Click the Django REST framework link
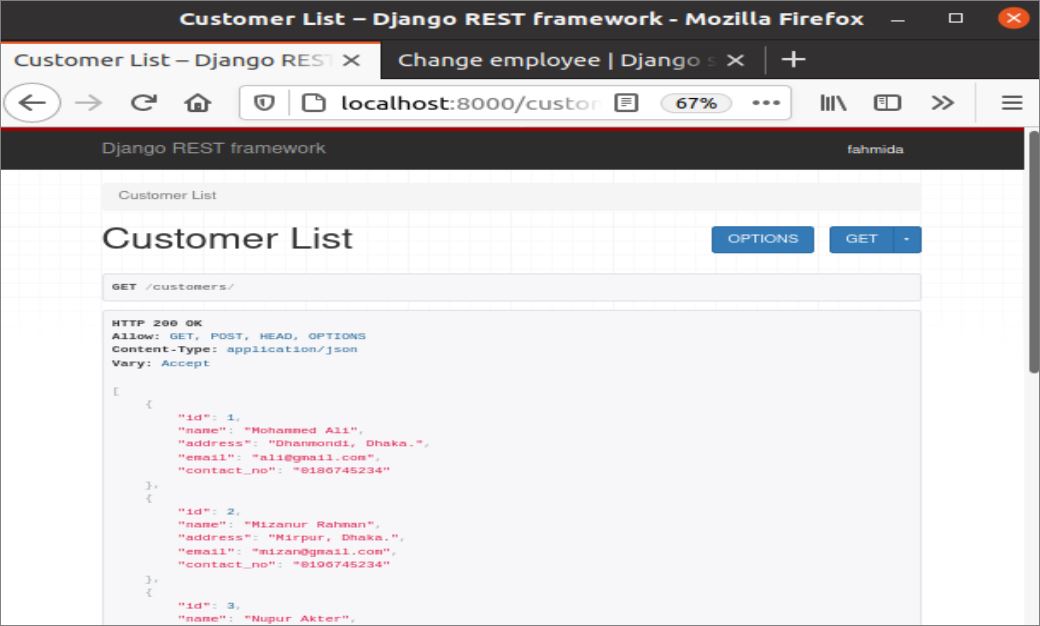 (x=214, y=149)
